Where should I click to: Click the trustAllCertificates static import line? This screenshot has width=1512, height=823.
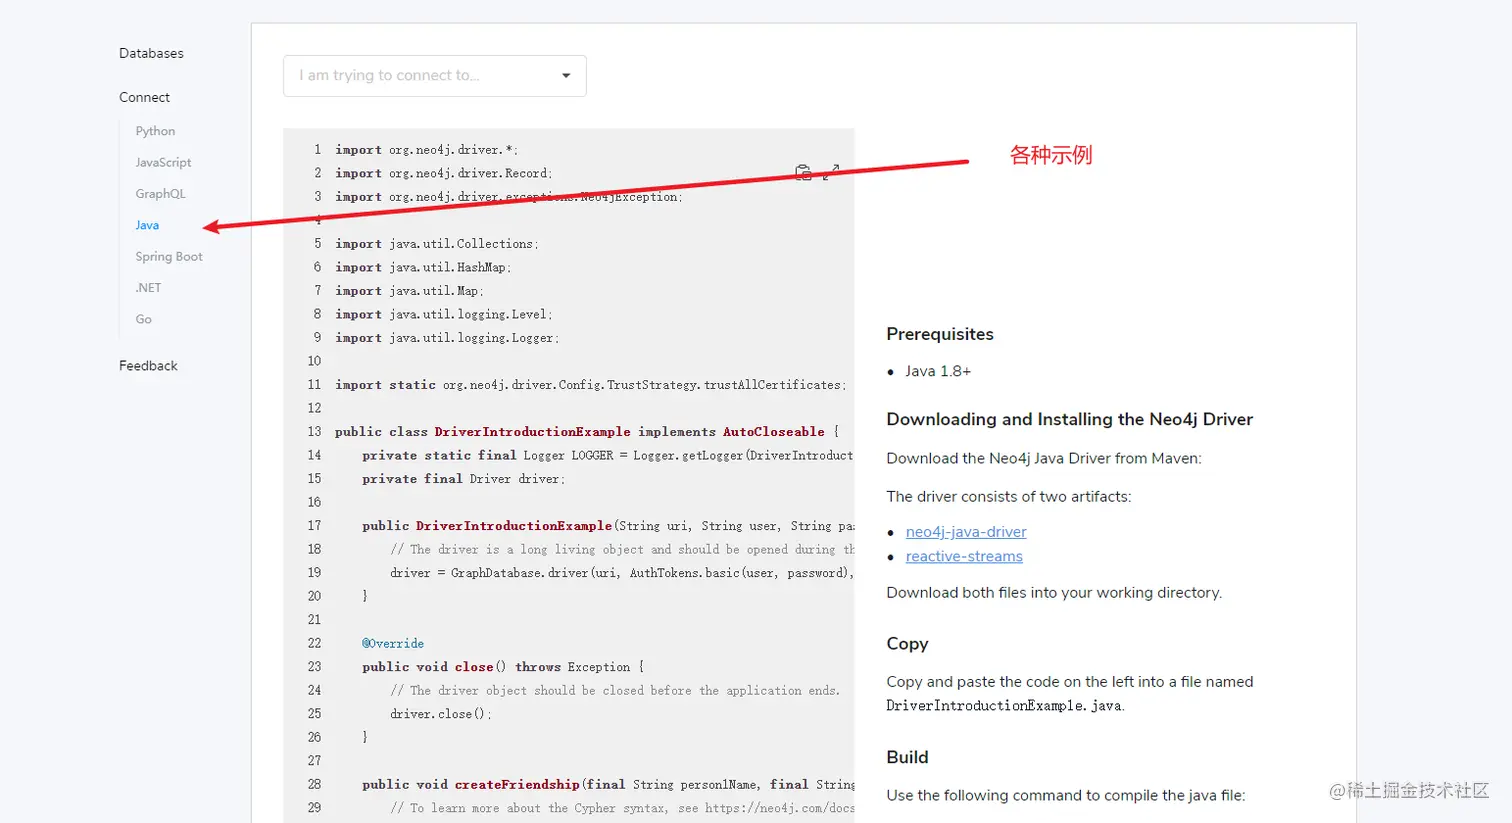tap(590, 385)
